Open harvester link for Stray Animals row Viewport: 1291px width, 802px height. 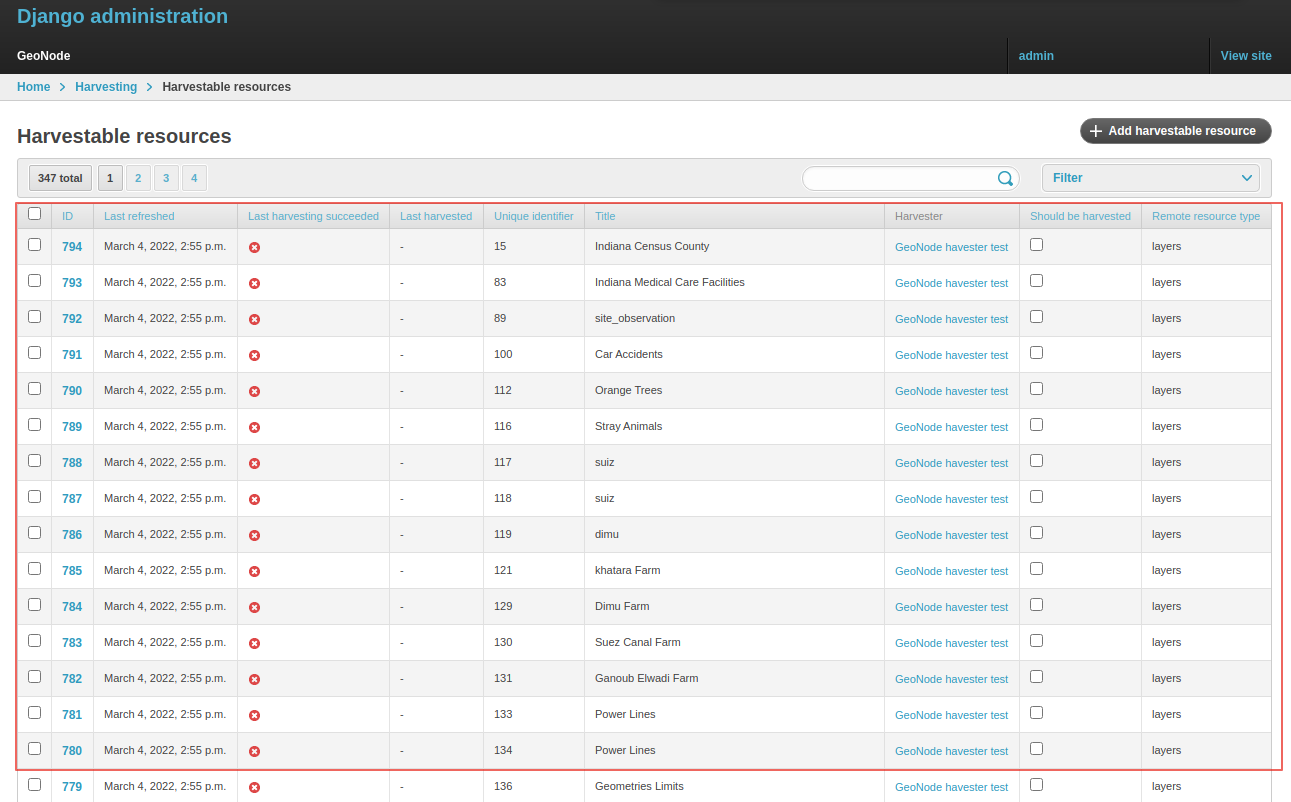[951, 427]
